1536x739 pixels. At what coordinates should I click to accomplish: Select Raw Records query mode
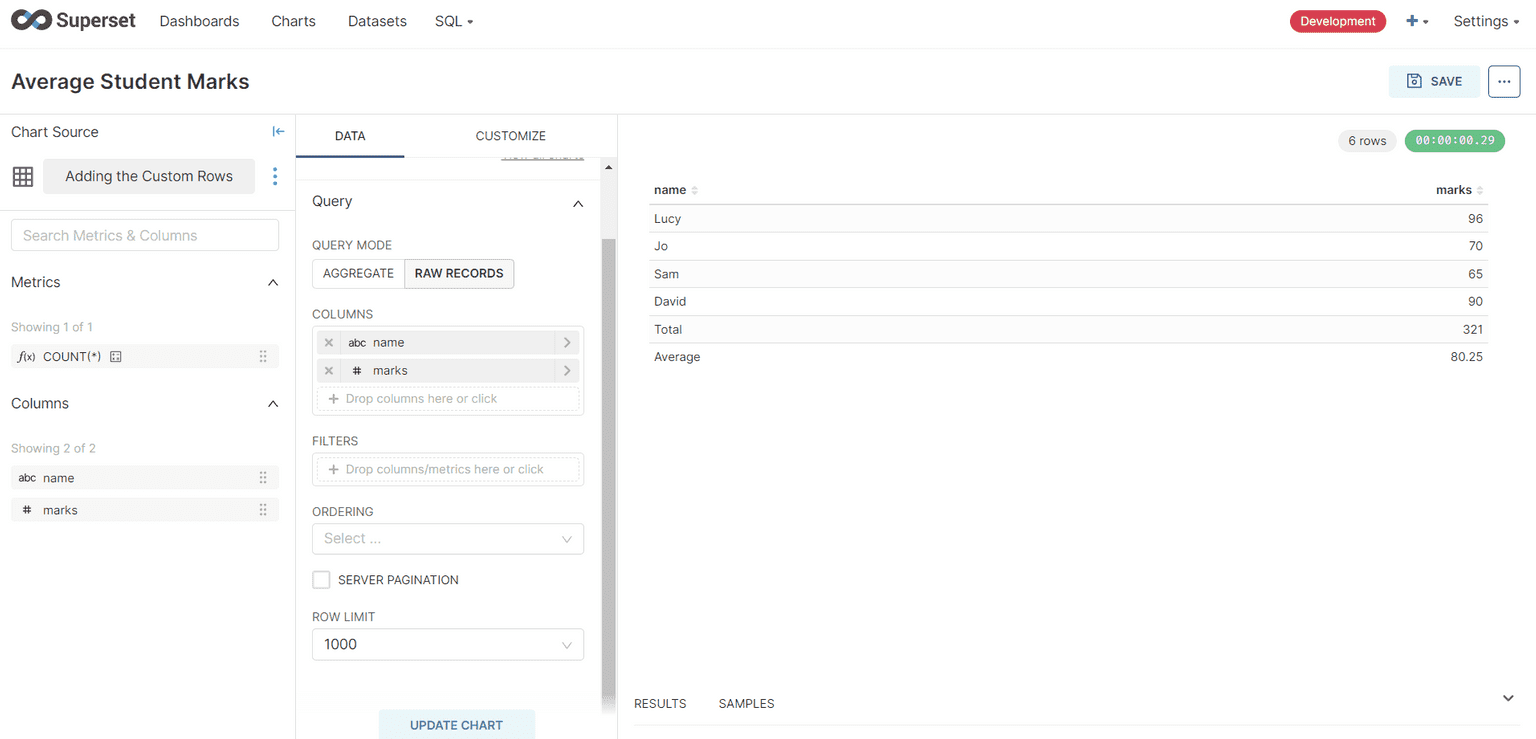tap(459, 274)
